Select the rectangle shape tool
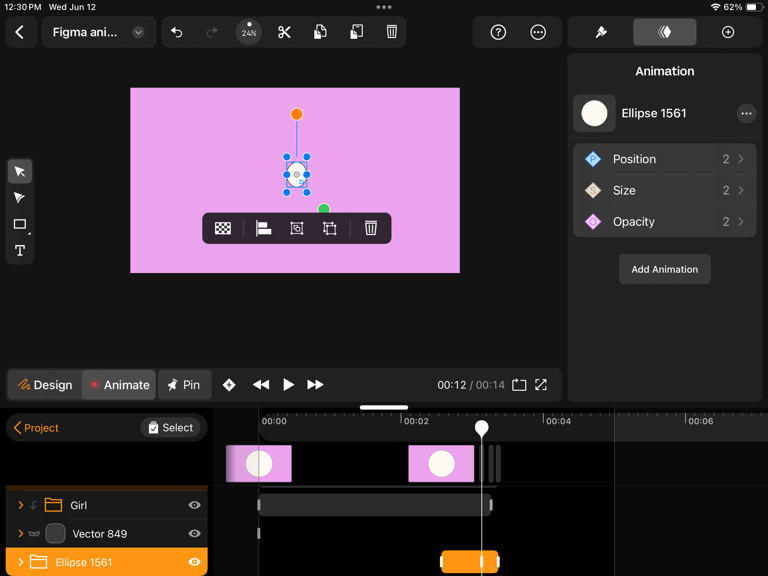The image size is (768, 576). (20, 224)
